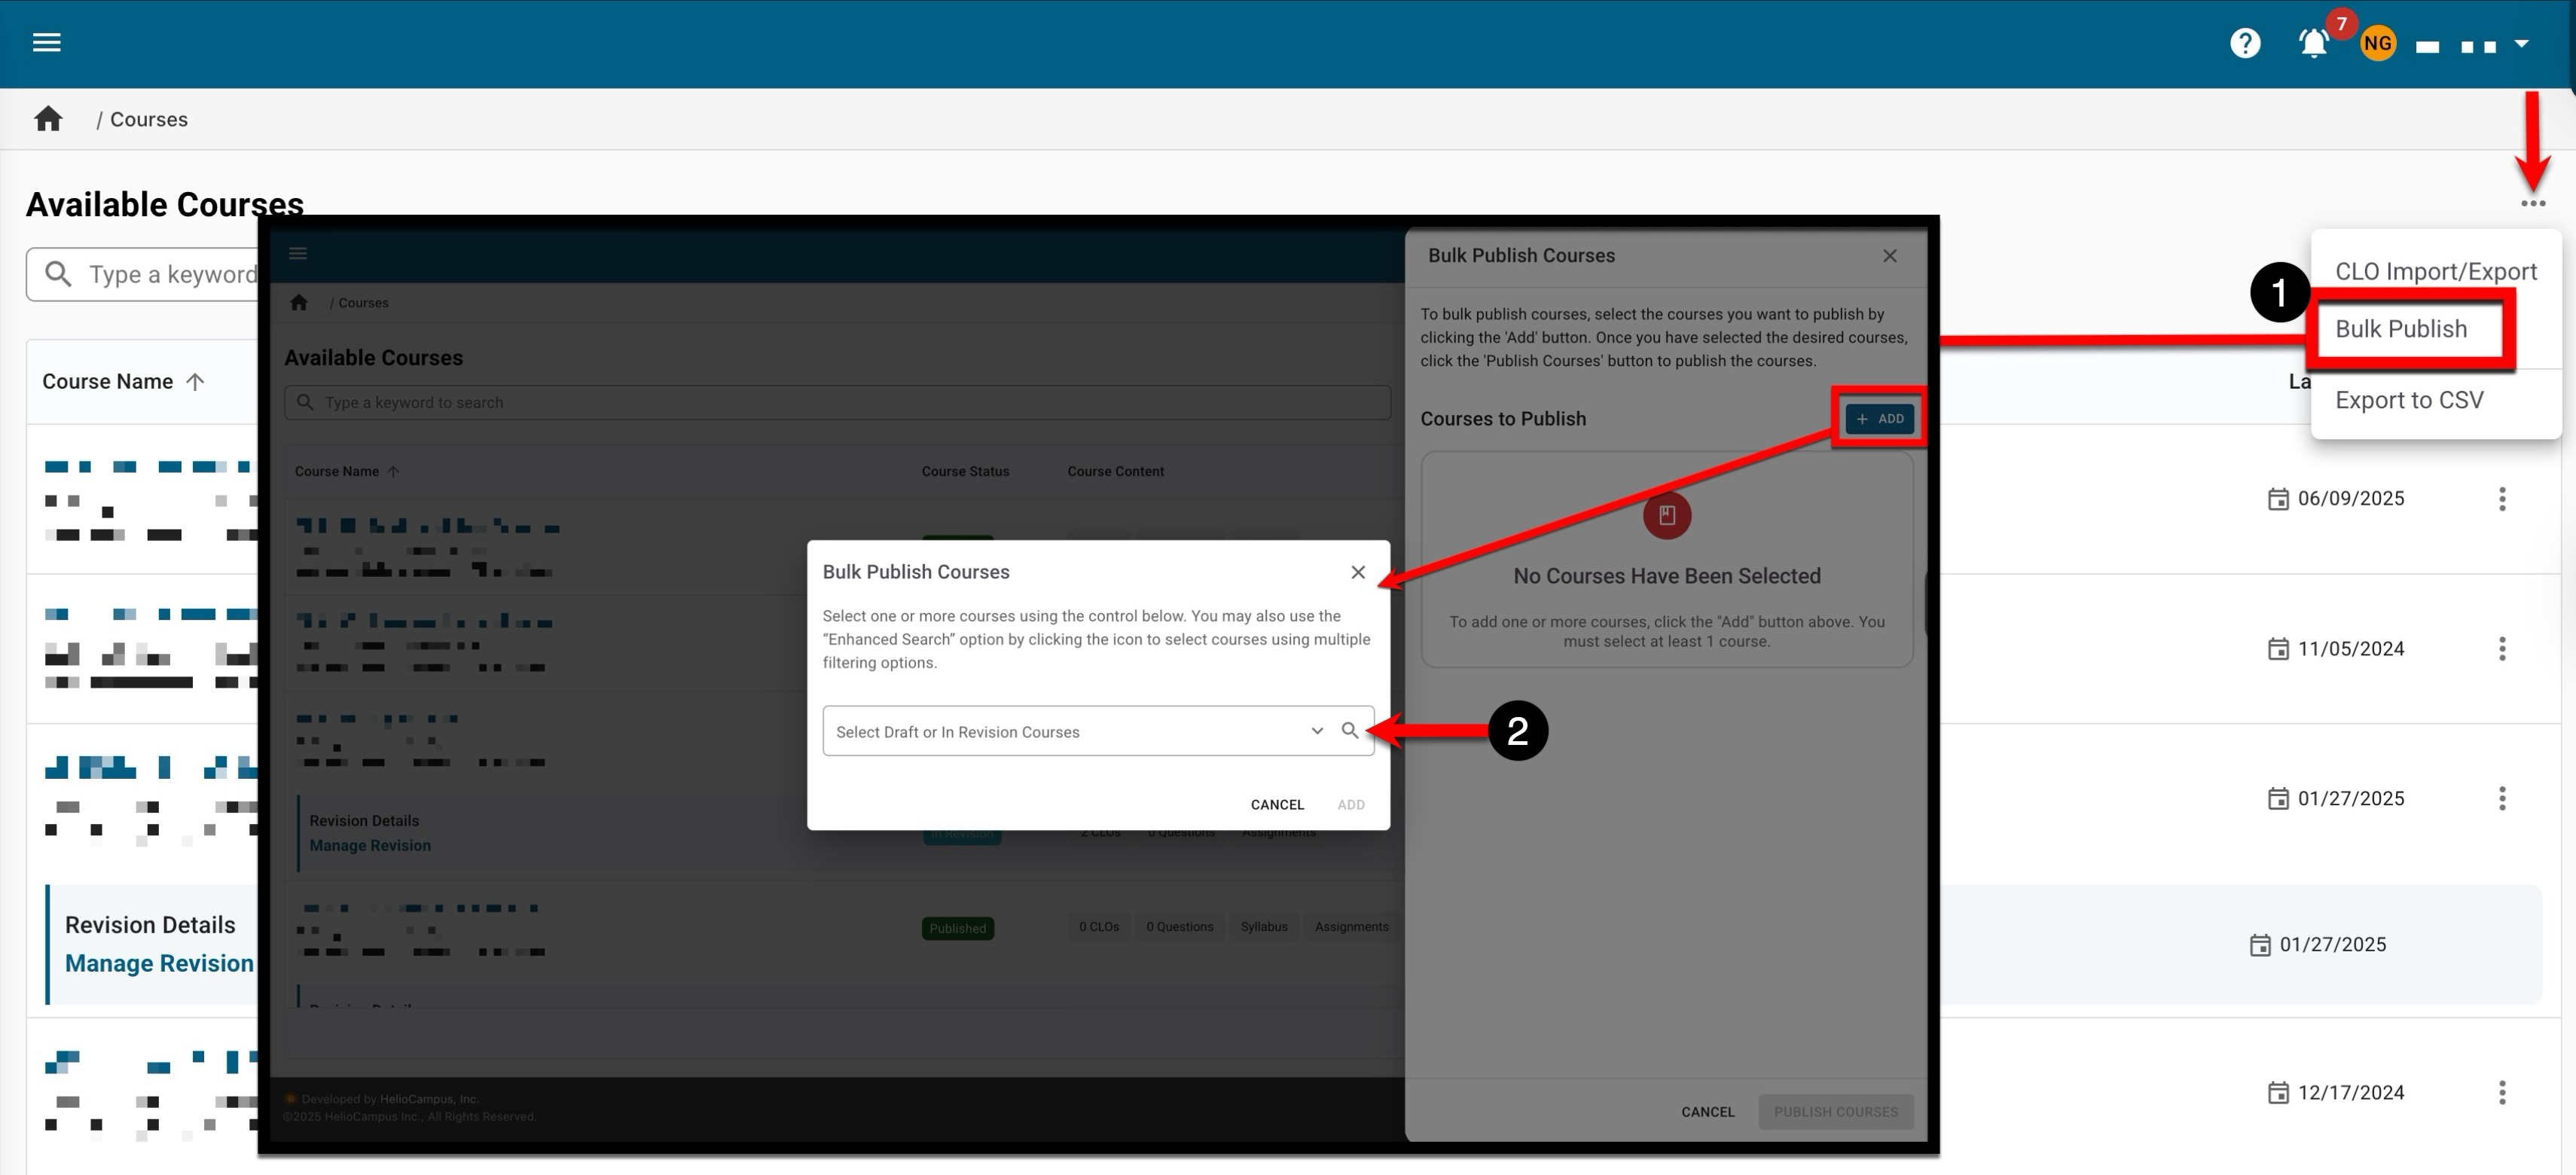2576x1175 pixels.
Task: Click the NG user avatar
Action: [x=2377, y=43]
